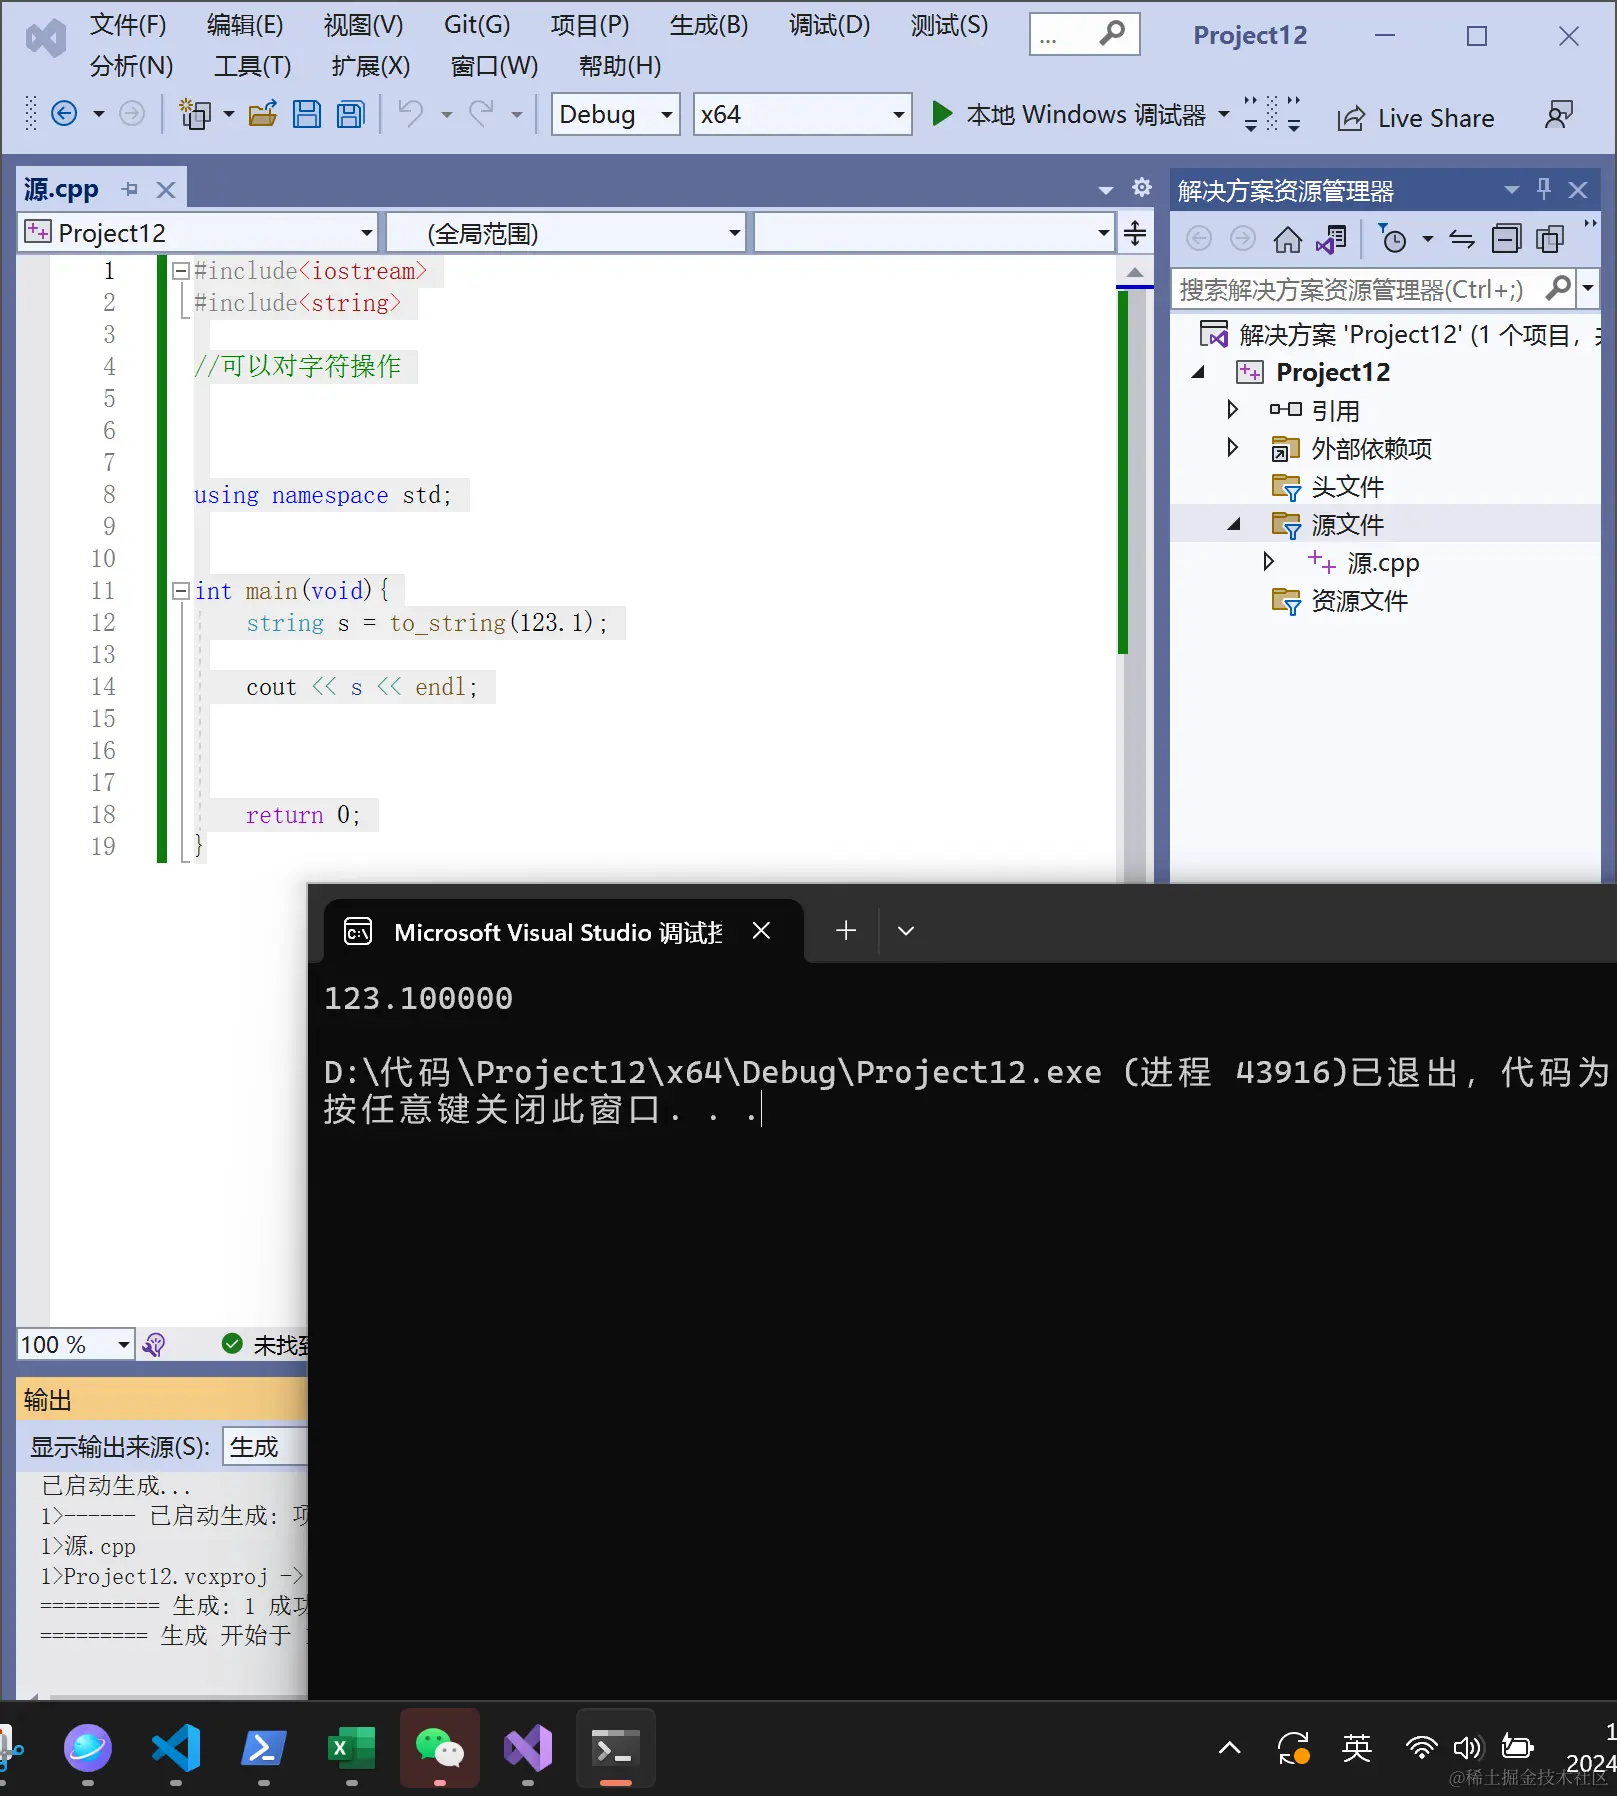Open new tab in debug console terminal
The width and height of the screenshot is (1617, 1796).
(846, 930)
